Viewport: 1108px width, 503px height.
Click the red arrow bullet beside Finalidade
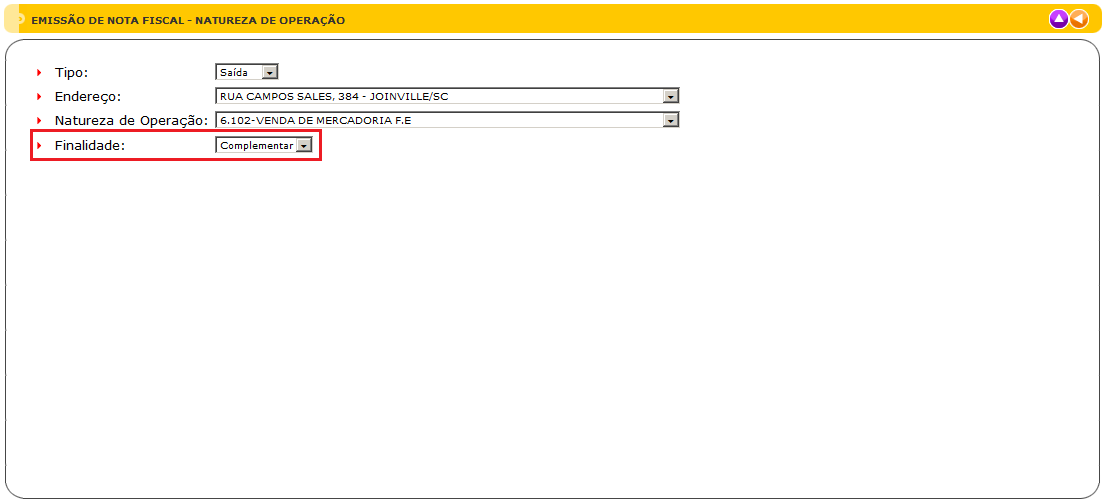pyautogui.click(x=40, y=145)
